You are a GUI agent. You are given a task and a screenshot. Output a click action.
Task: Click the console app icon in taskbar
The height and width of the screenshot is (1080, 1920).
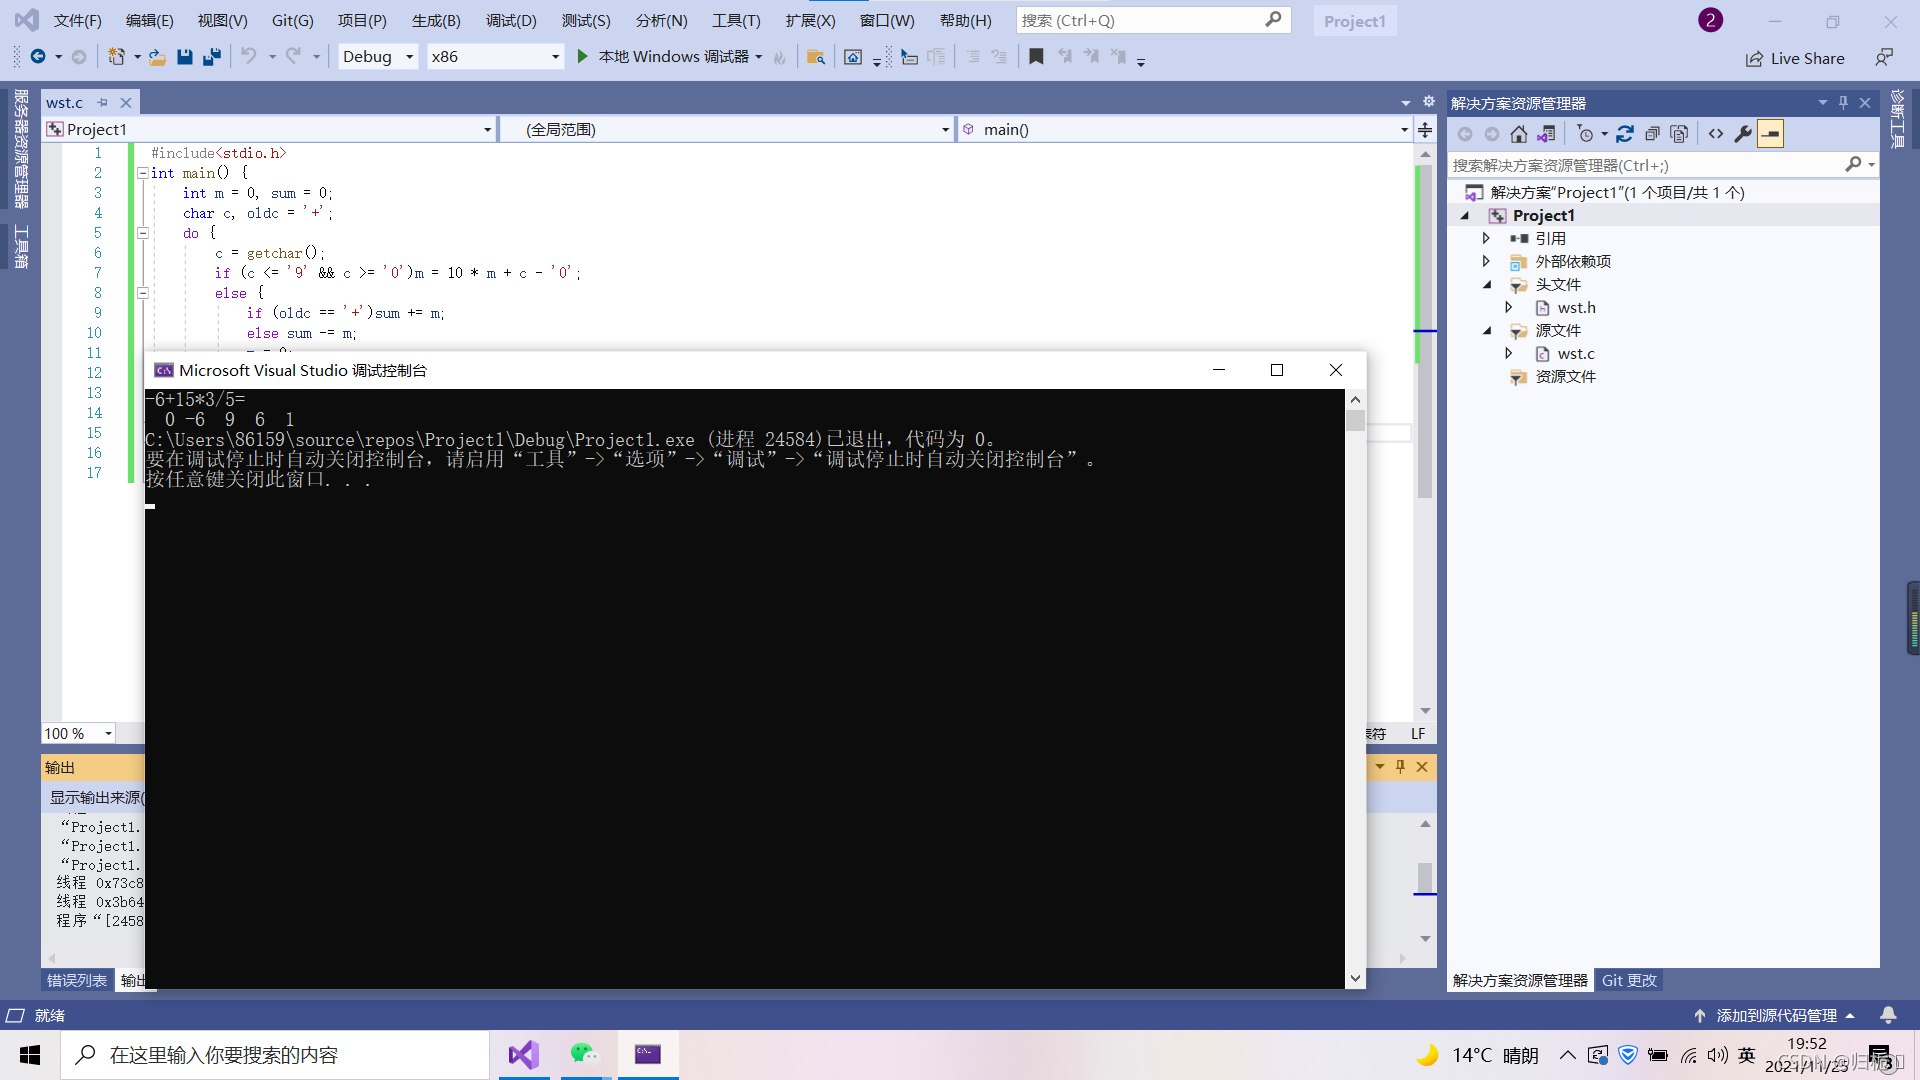pos(648,1055)
